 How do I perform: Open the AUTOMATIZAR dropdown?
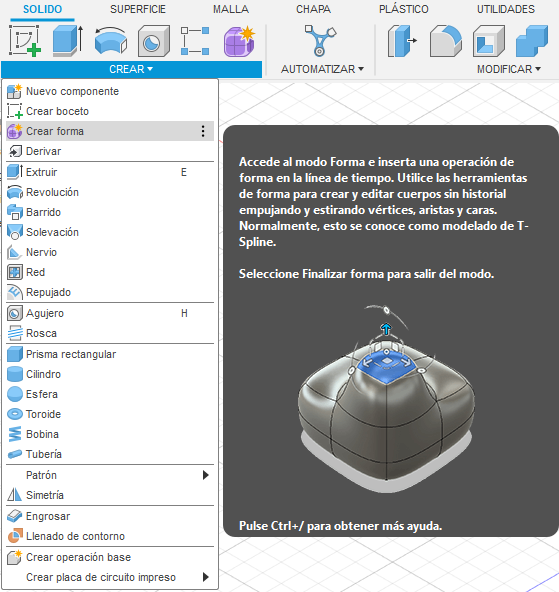(x=322, y=69)
